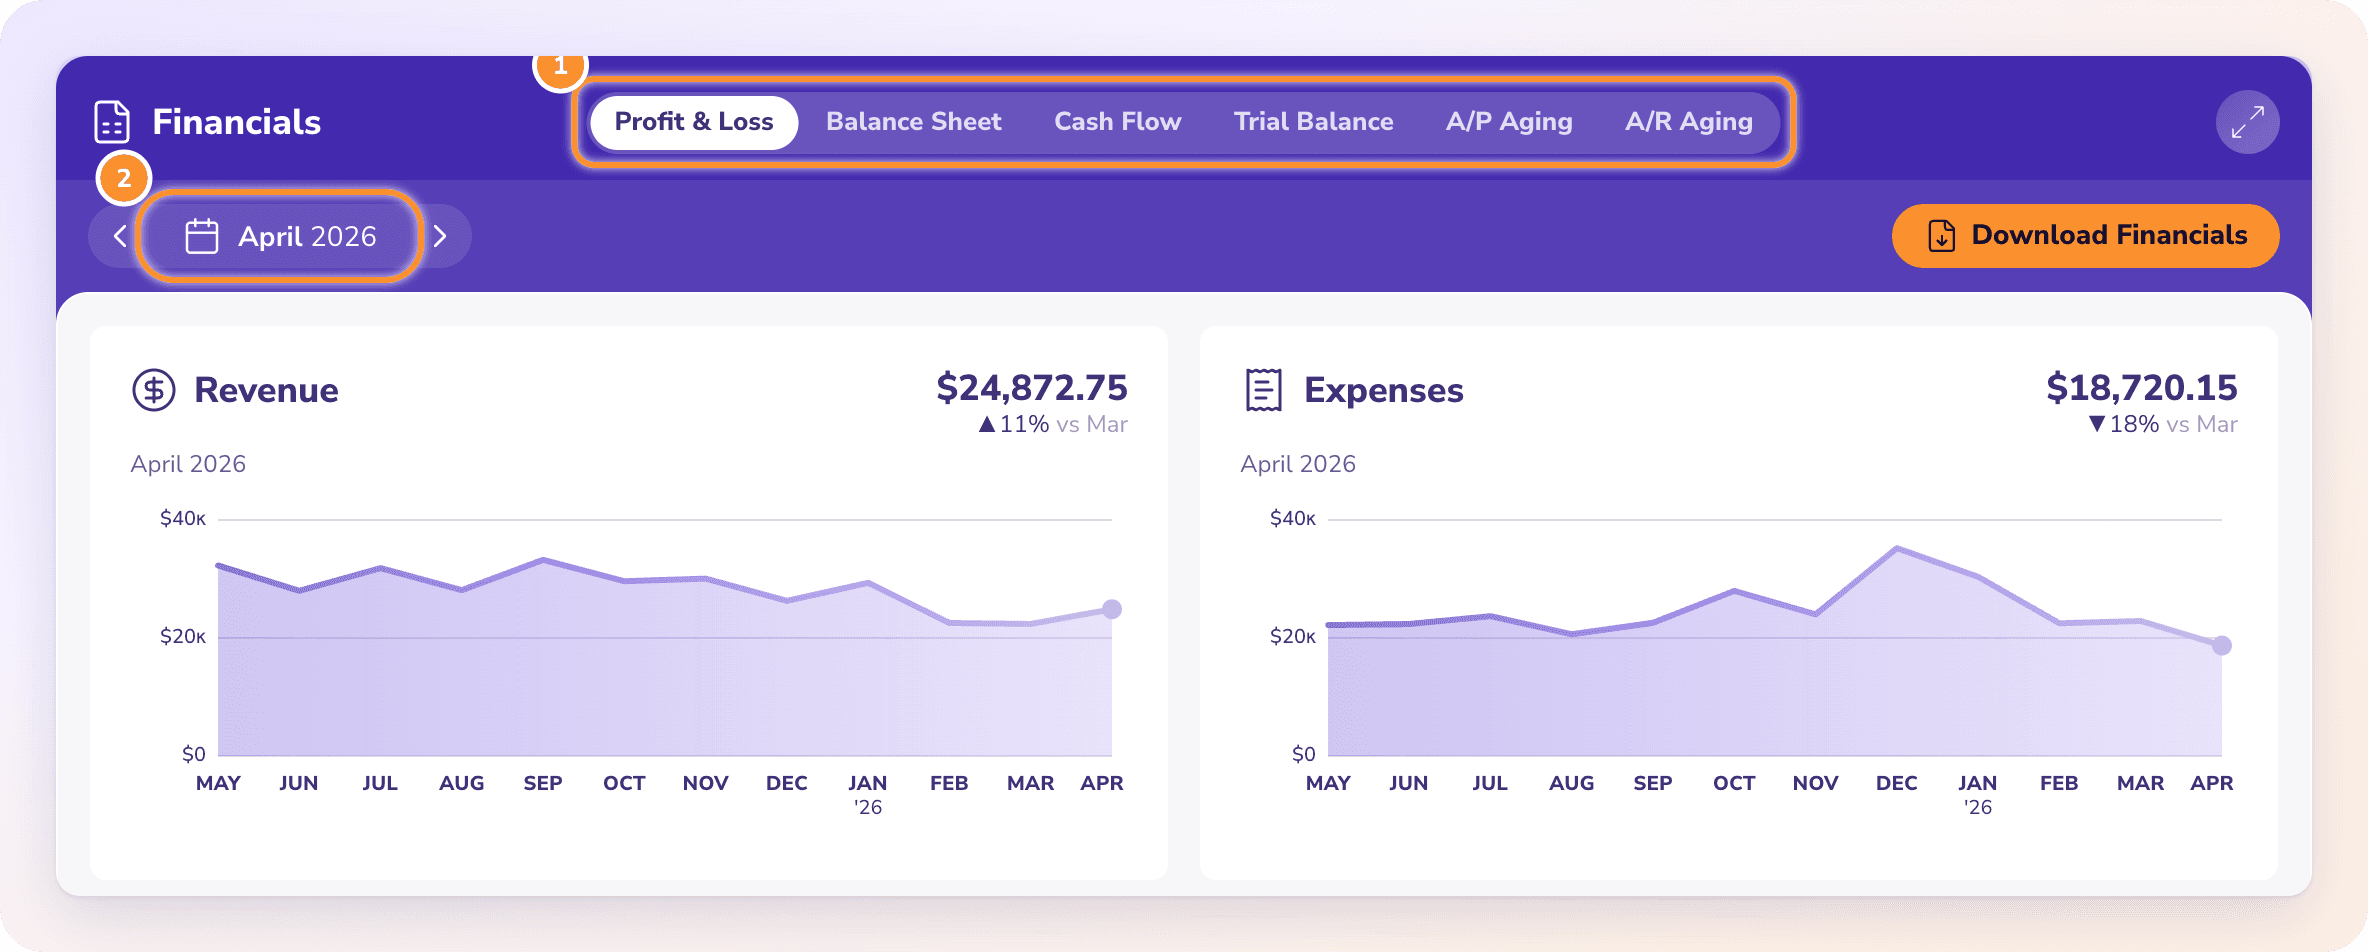Click the Expenses receipt icon
The width and height of the screenshot is (2368, 952).
1264,390
